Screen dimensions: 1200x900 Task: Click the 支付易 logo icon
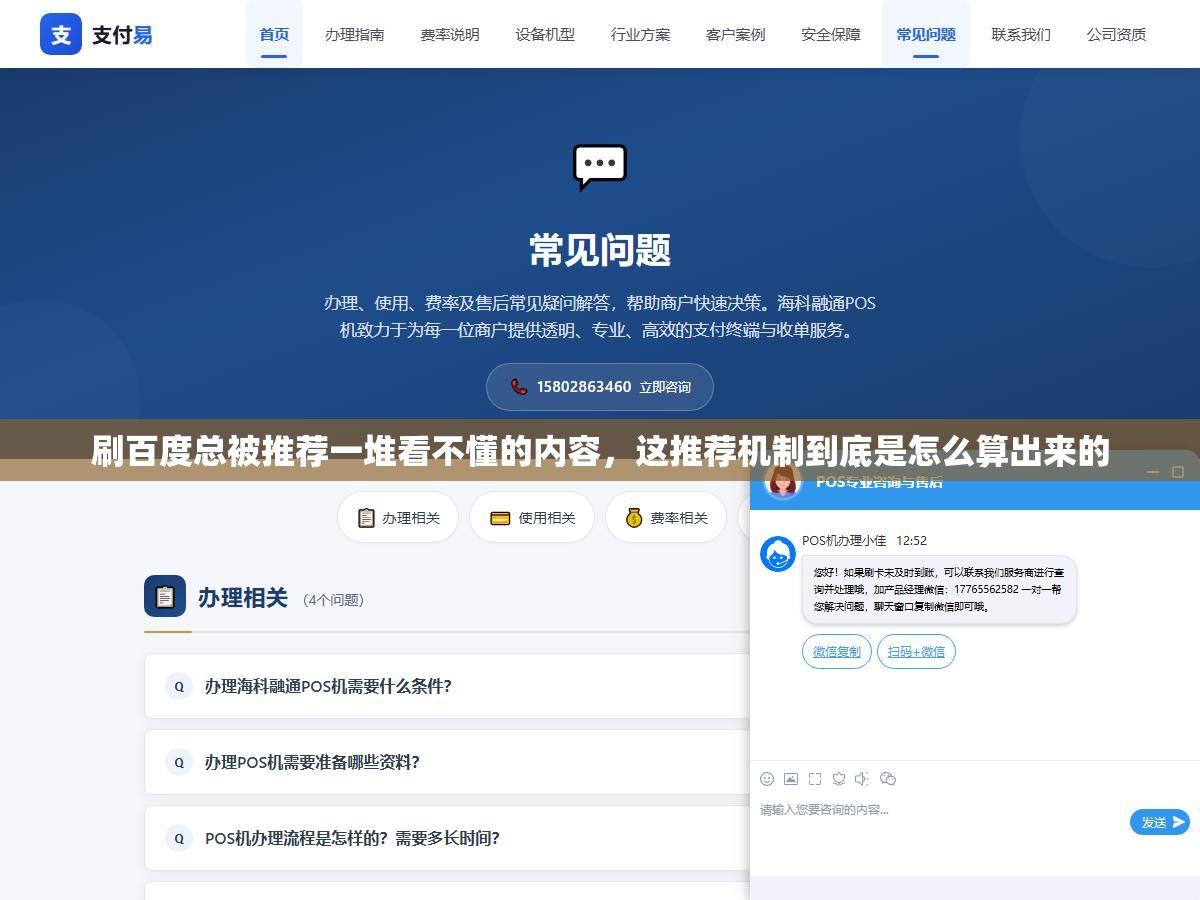61,34
